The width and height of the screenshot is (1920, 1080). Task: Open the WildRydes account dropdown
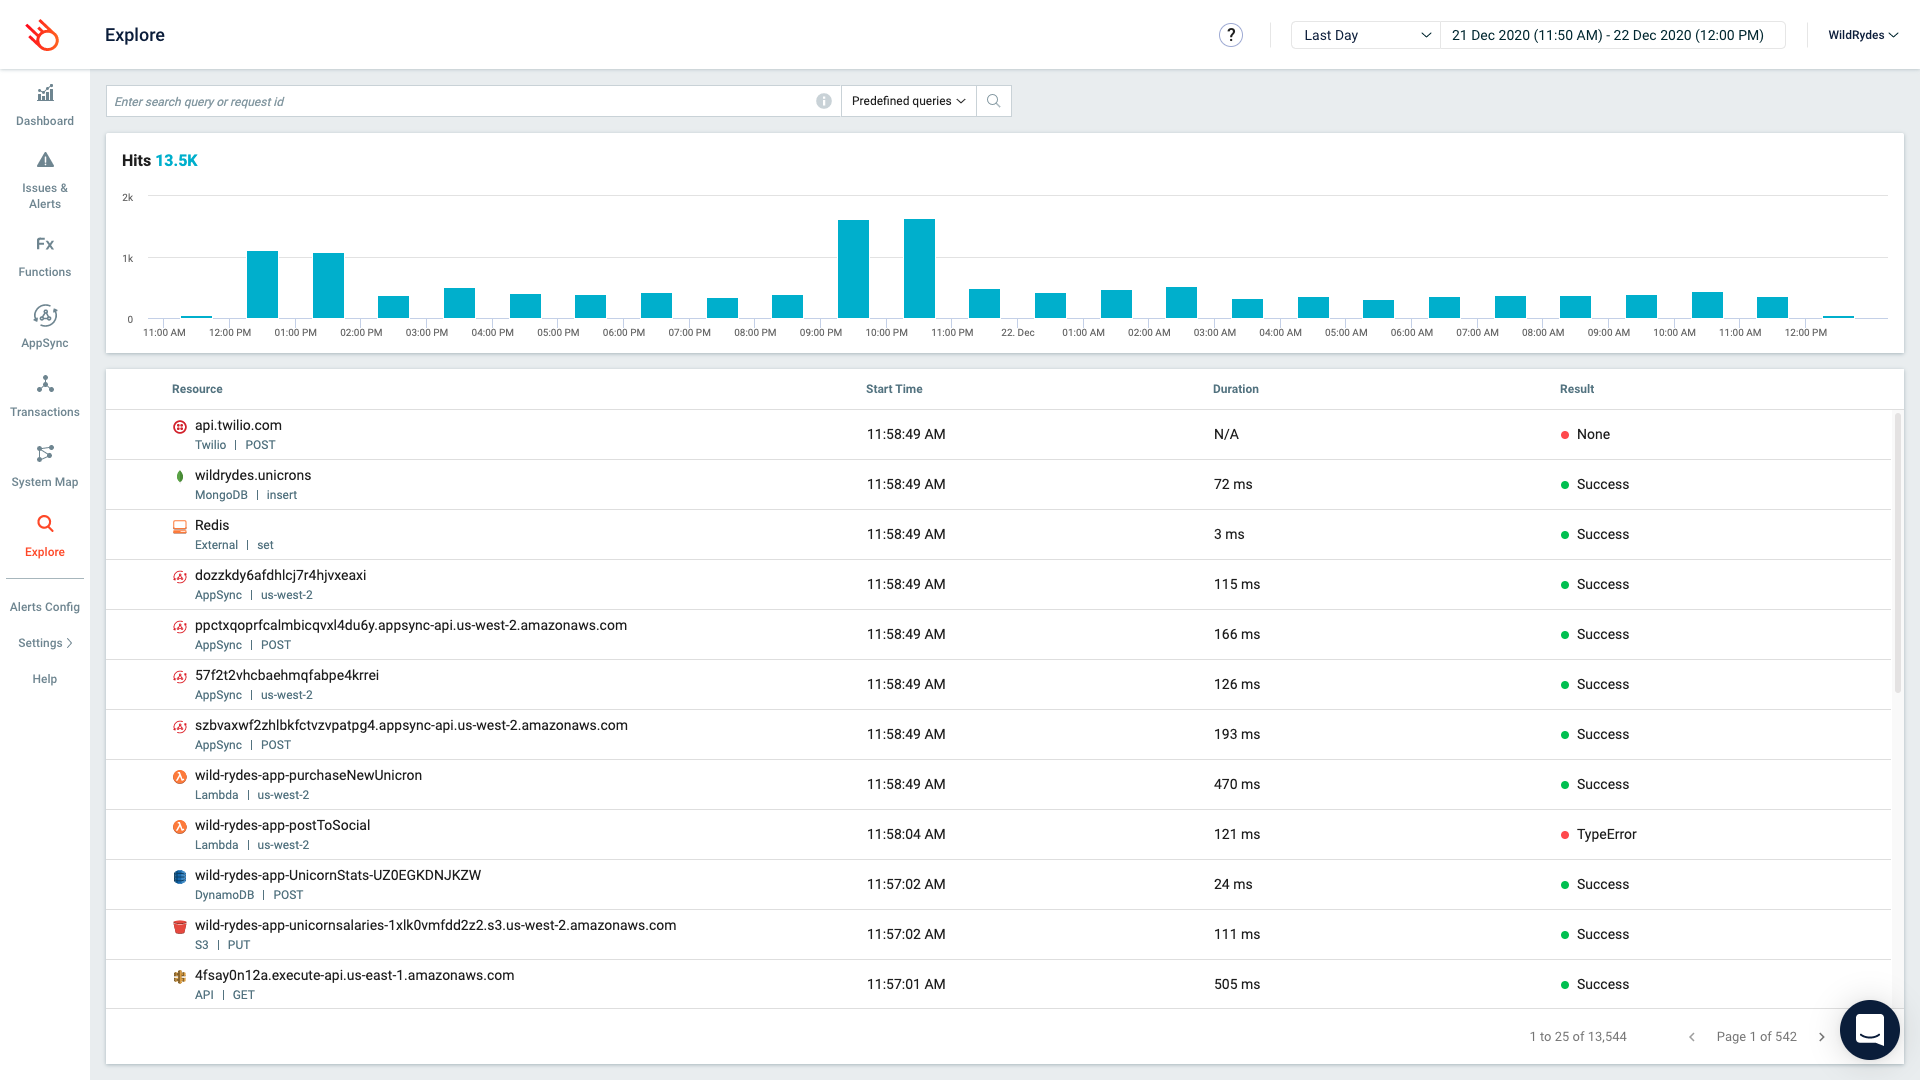(x=1862, y=35)
